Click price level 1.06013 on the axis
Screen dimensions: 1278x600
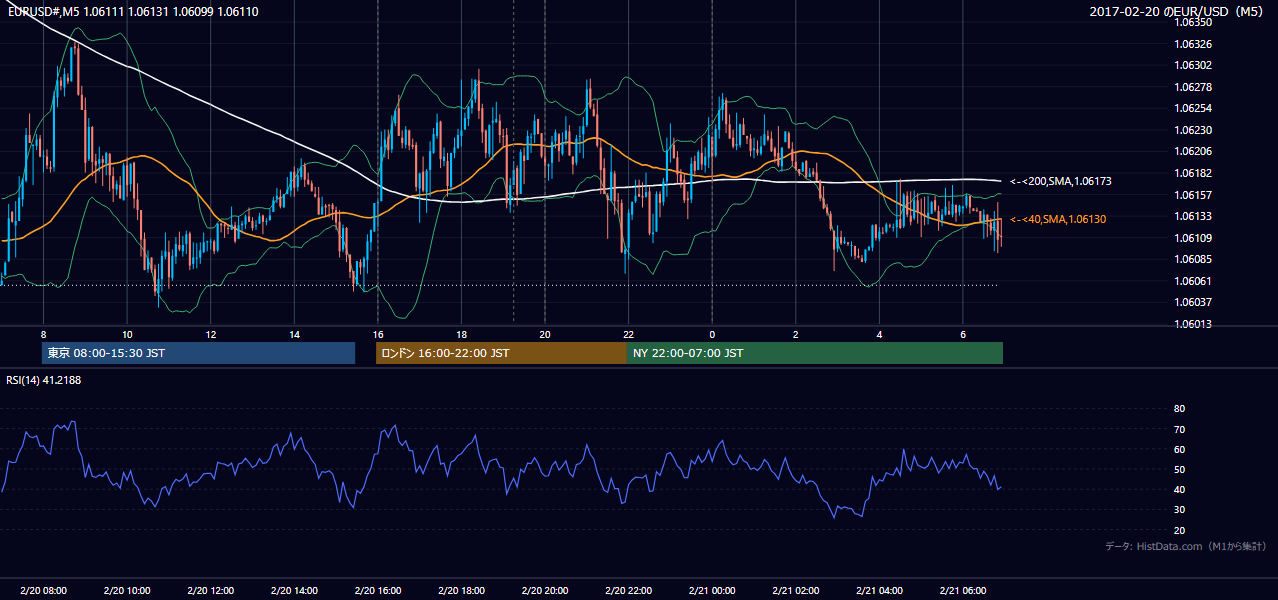pyautogui.click(x=1193, y=324)
